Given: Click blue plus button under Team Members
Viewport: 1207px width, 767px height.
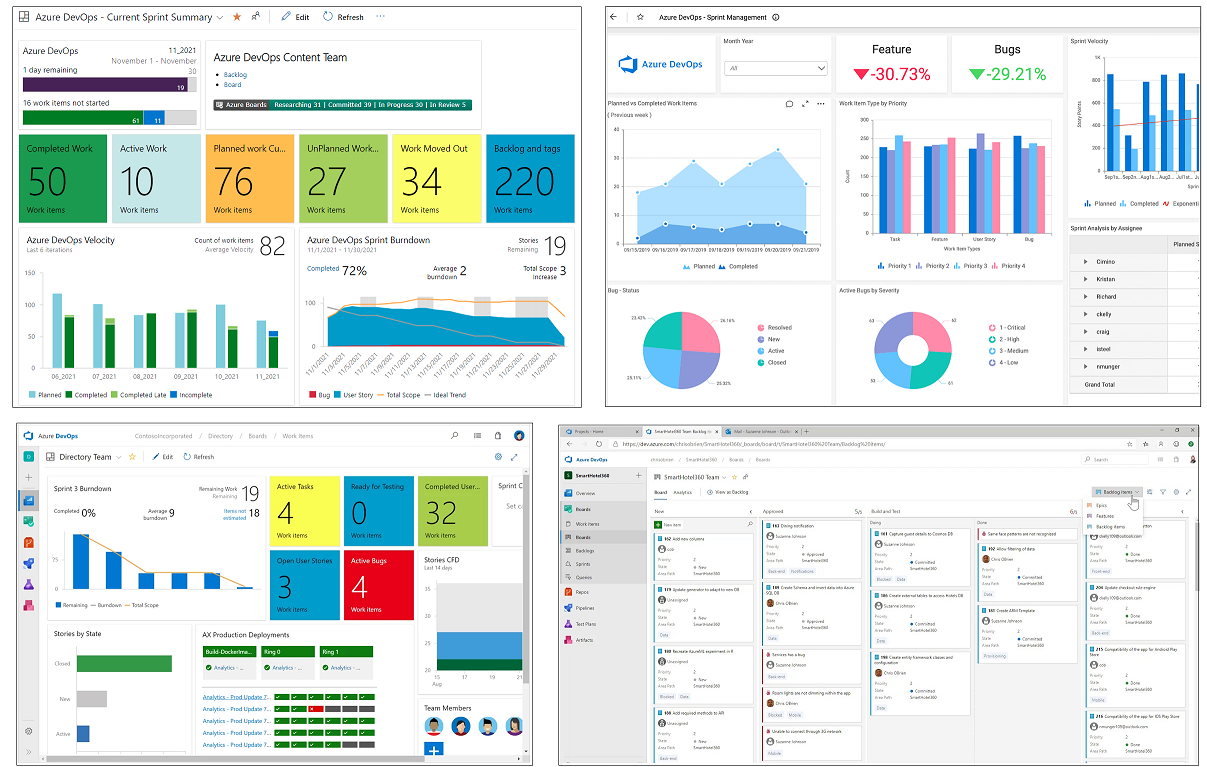Looking at the screenshot, I should [434, 750].
